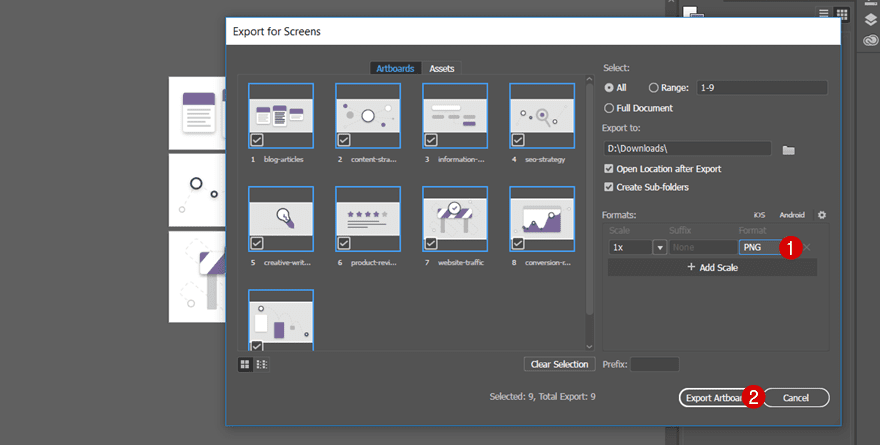Open advanced format settings gear icon
Viewport: 880px width, 445px height.
click(822, 215)
